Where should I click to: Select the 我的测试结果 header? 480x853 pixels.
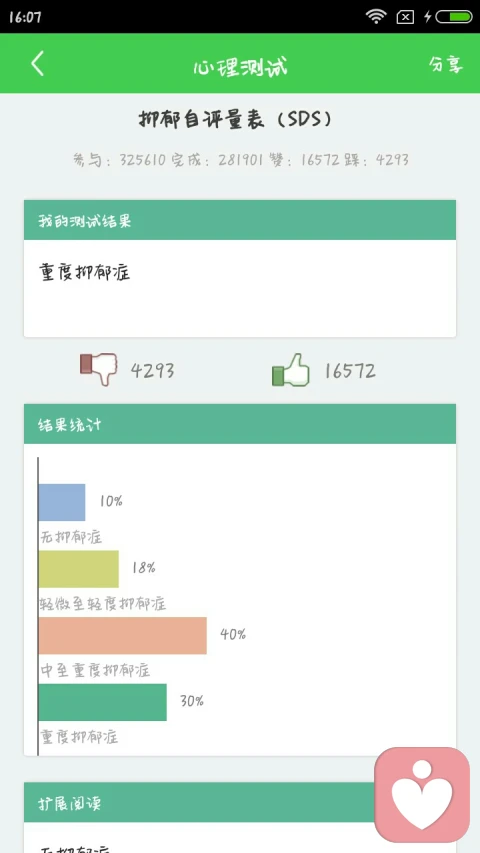(239, 220)
